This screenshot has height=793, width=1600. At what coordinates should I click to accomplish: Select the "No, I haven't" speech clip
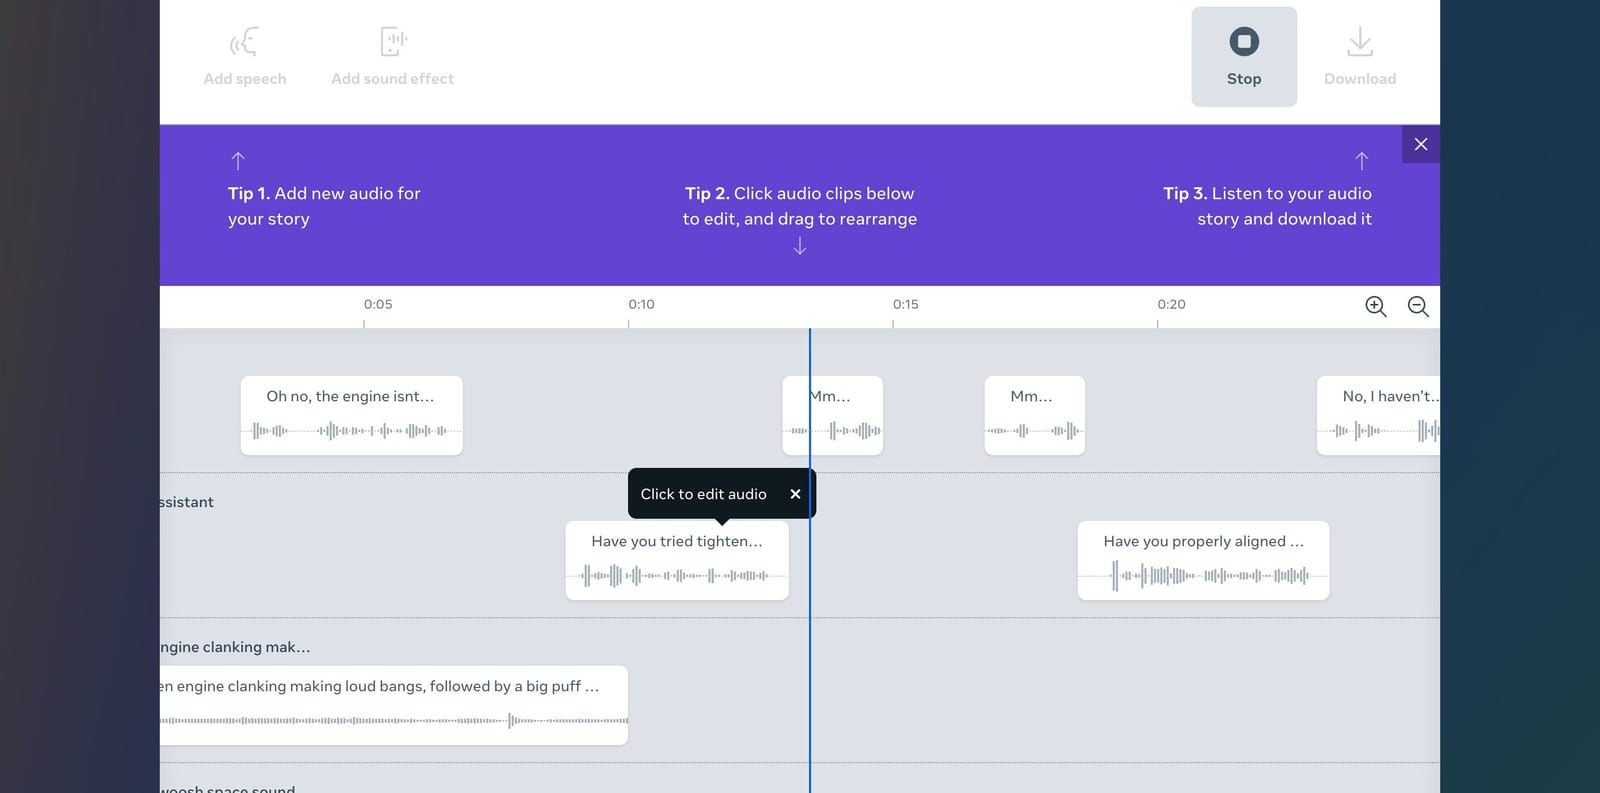(1380, 415)
